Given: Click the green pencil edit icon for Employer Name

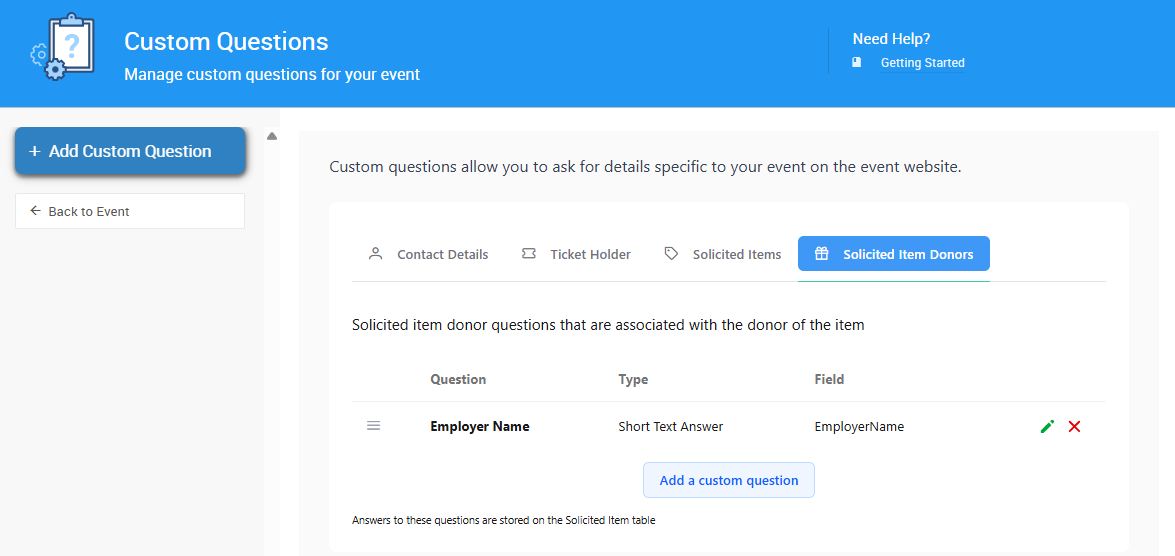Looking at the screenshot, I should click(x=1047, y=426).
